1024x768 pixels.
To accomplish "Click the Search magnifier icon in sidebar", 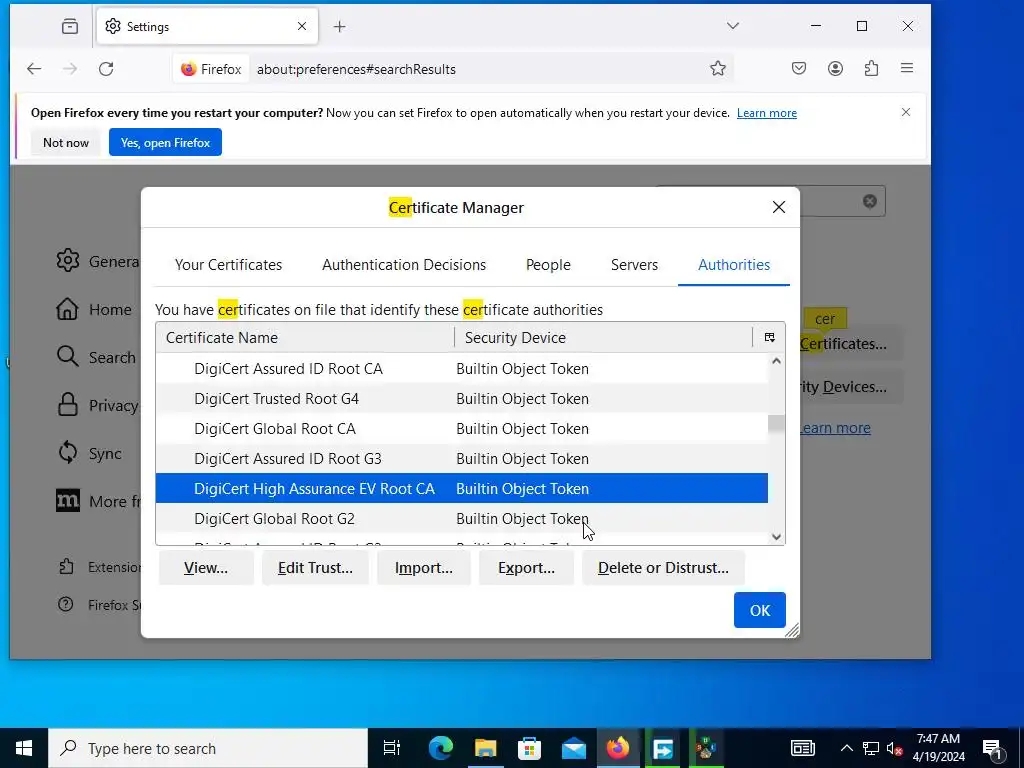I will [x=67, y=357].
